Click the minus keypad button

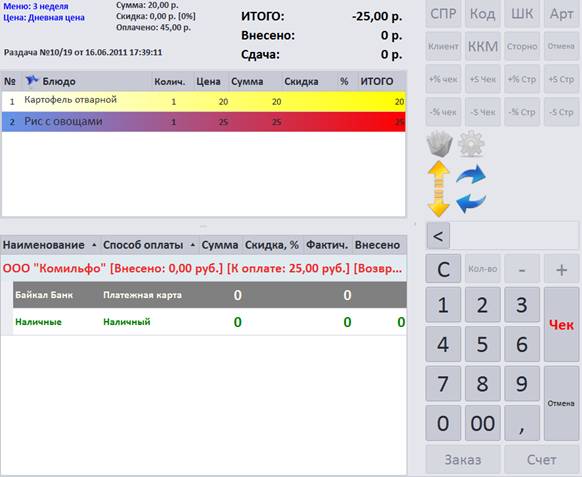[522, 269]
